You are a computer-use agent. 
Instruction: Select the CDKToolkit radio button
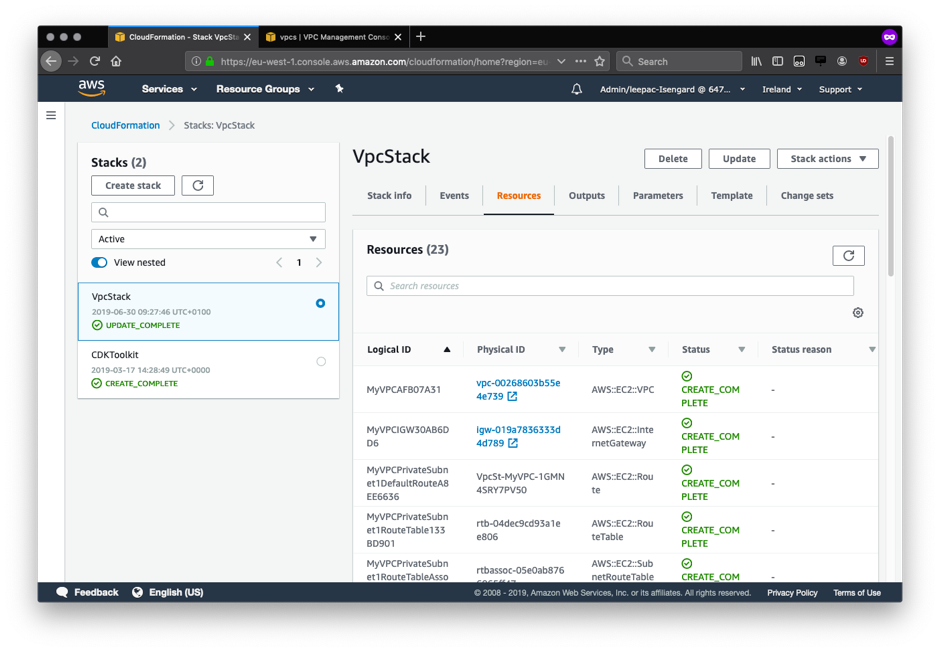(321, 361)
